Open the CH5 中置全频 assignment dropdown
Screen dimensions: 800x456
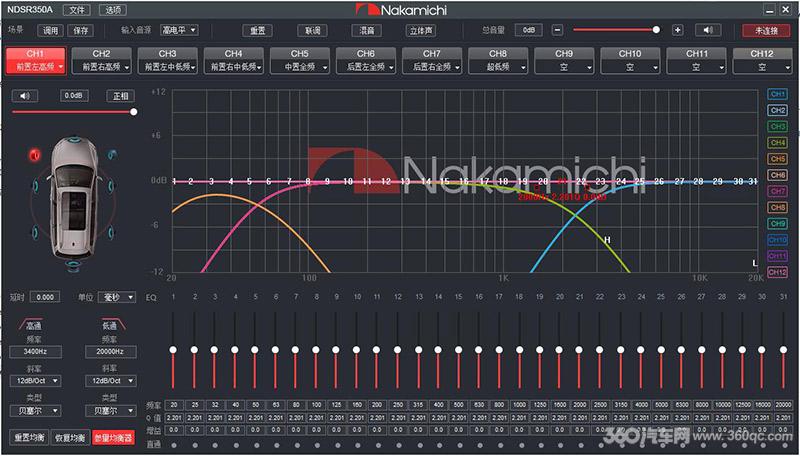tap(299, 66)
